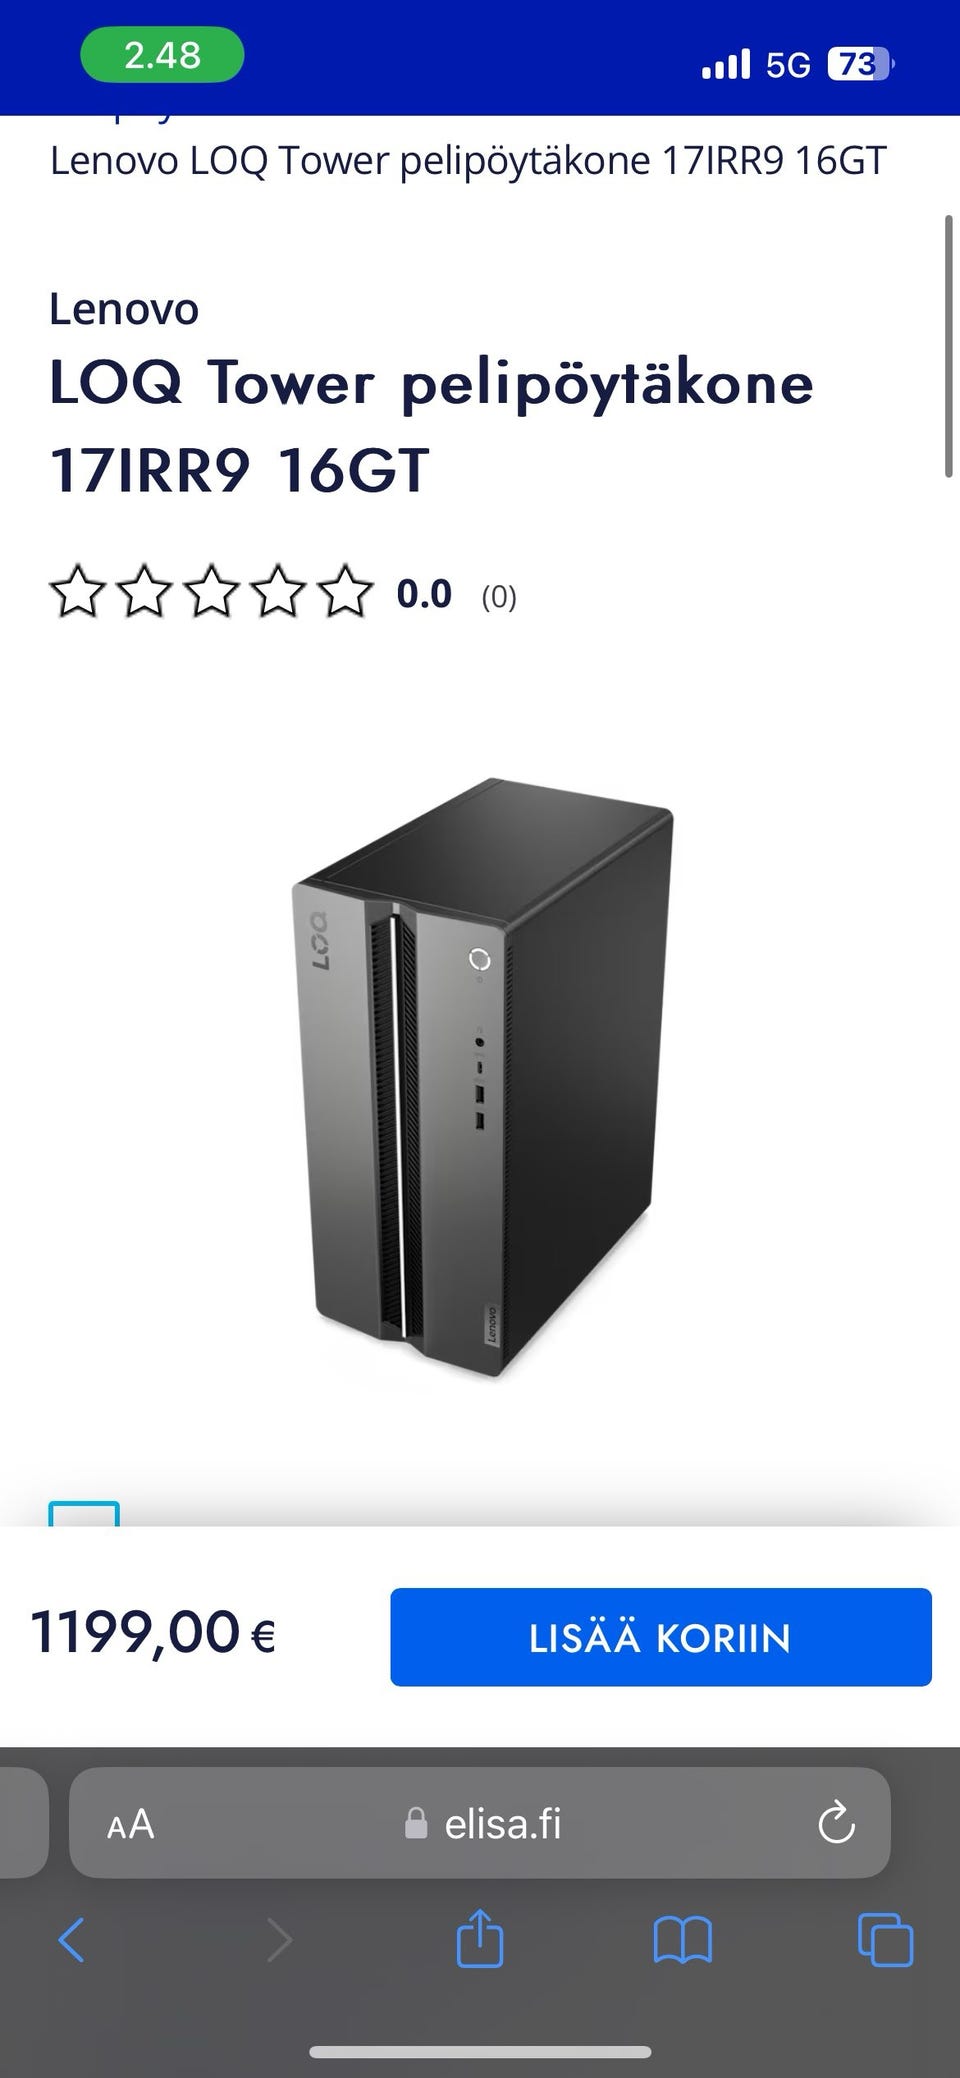
Task: Open the Safari share sheet icon
Action: 480,1937
